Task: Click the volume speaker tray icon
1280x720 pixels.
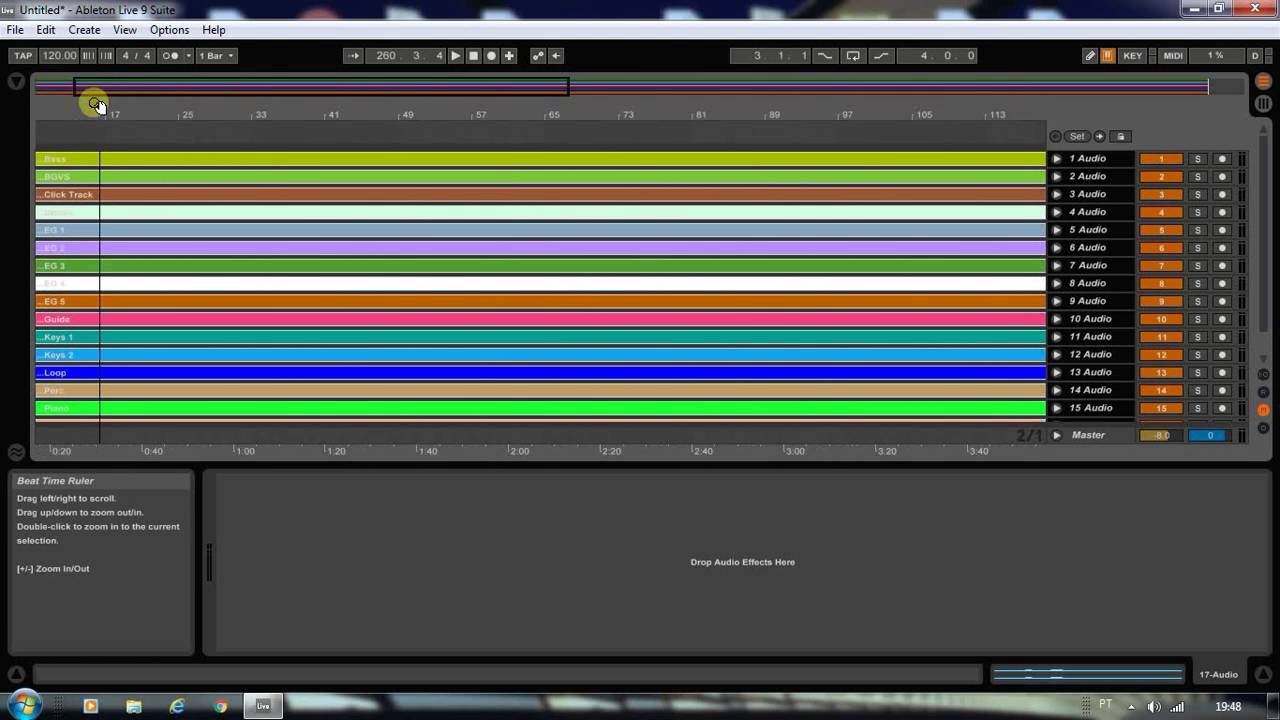Action: [1154, 706]
